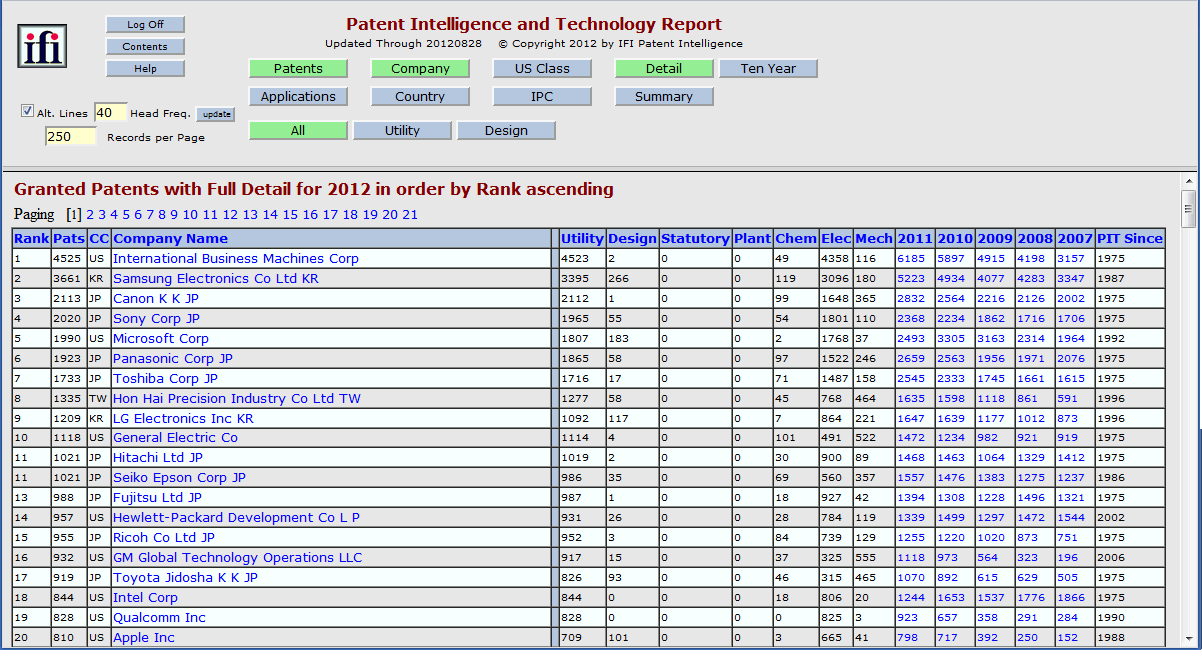
Task: Sort by Statutory column header
Action: 695,239
